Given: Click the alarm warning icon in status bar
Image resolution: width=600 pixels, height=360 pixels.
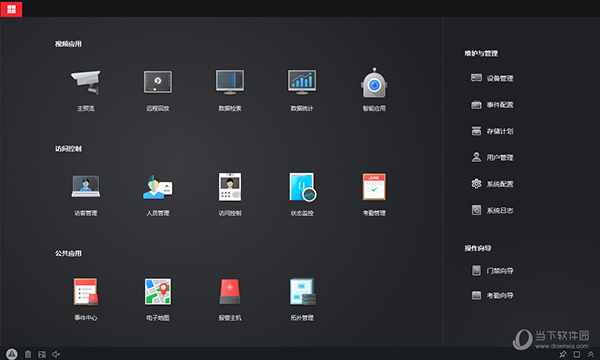Looking at the screenshot, I should point(11,354).
